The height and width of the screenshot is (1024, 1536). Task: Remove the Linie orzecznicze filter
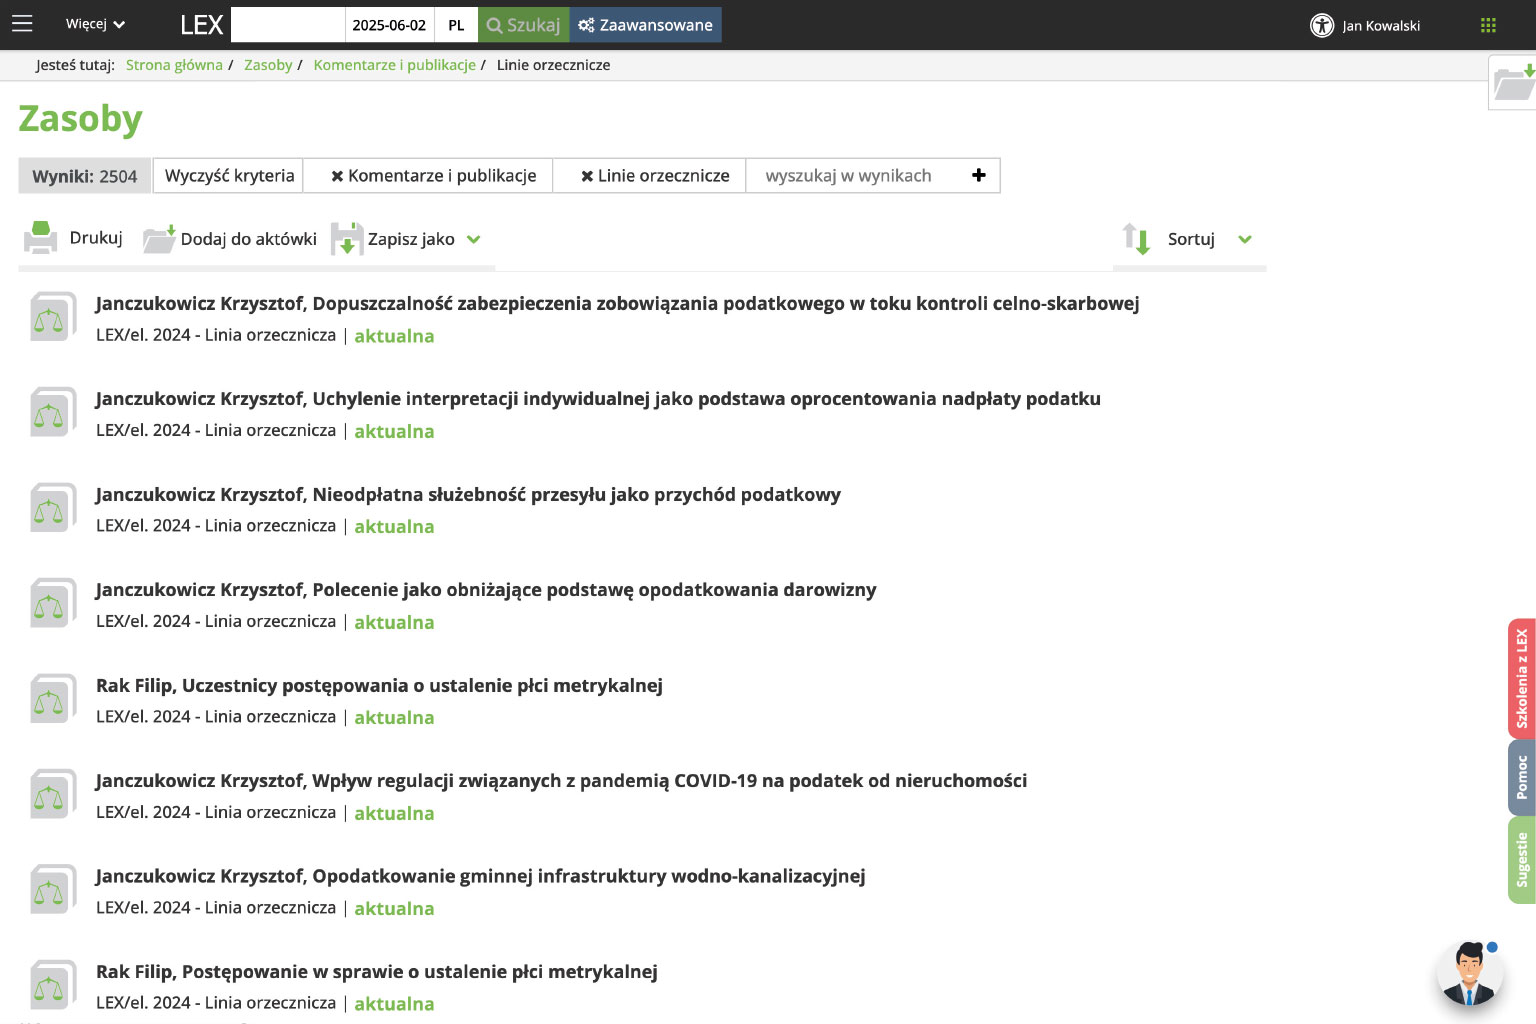[587, 176]
